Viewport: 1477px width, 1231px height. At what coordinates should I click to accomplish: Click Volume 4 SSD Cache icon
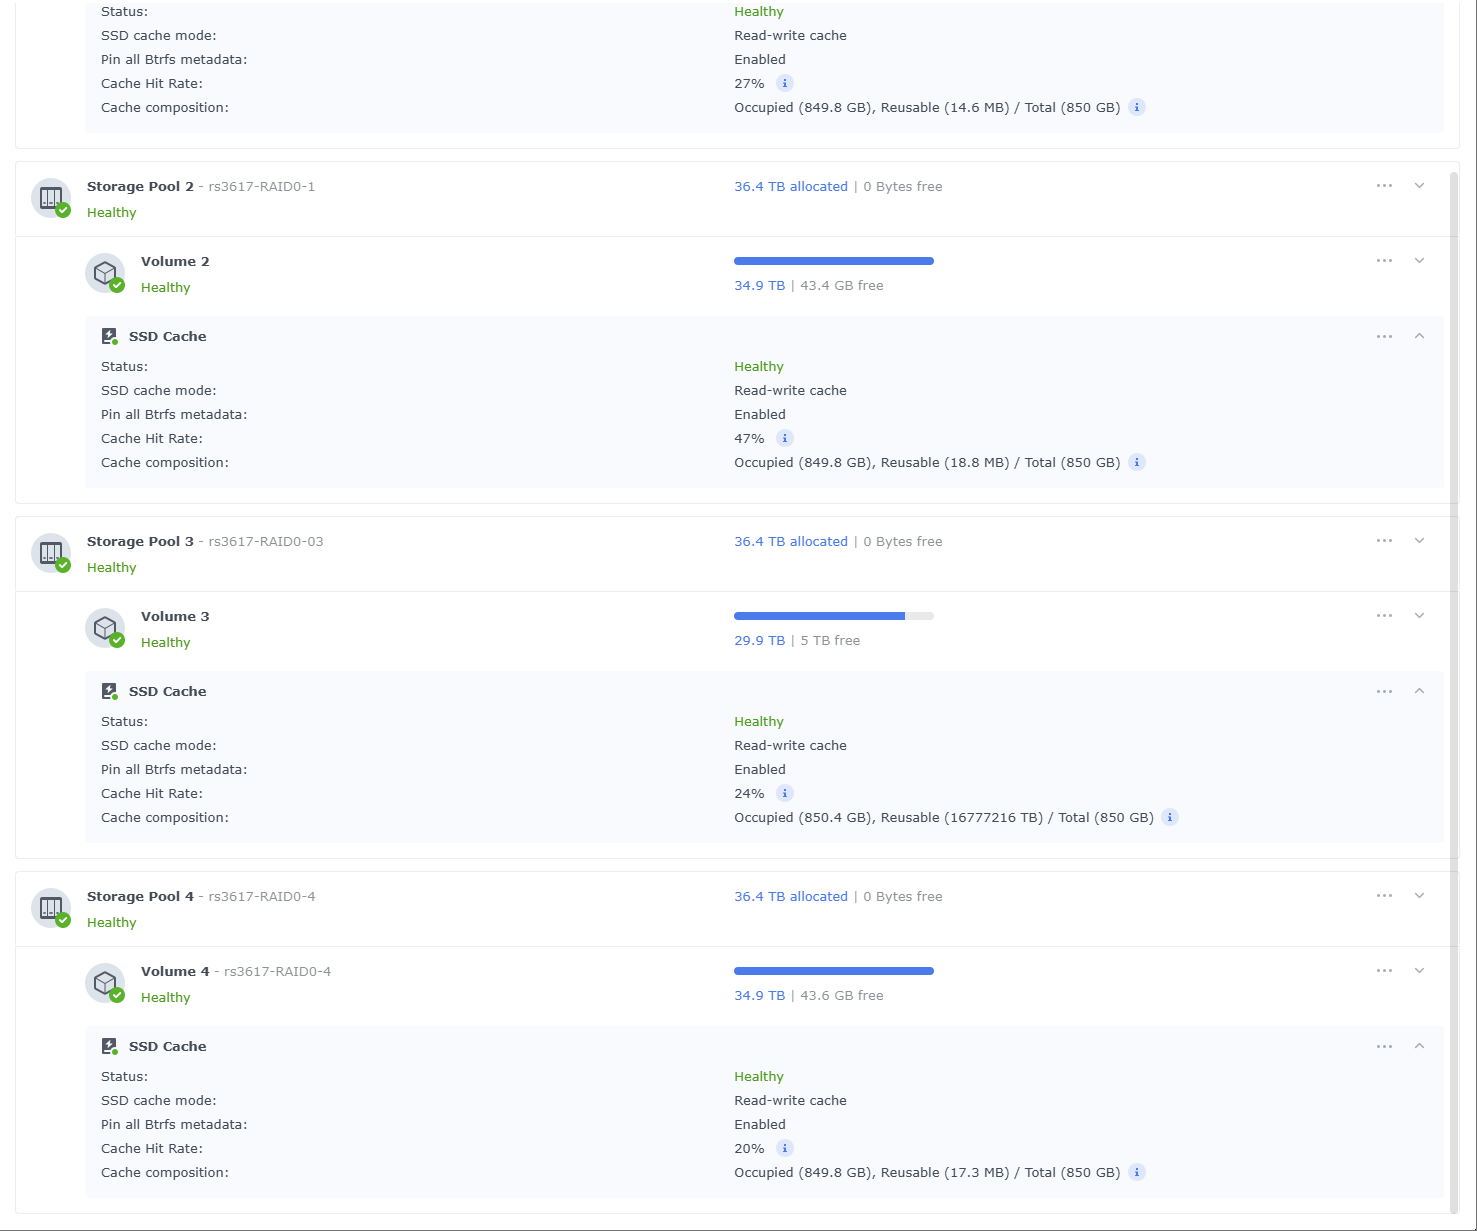pos(110,1046)
